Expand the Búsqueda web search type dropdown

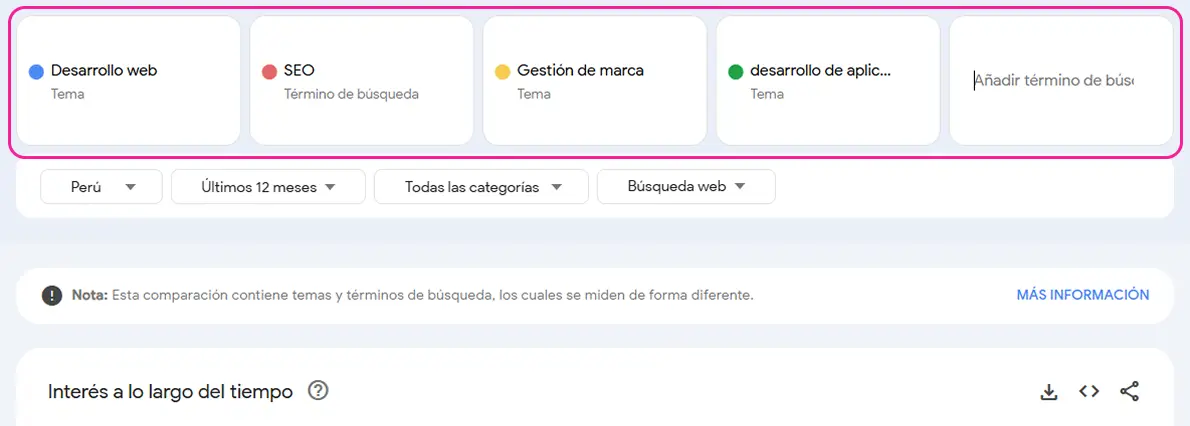[x=686, y=187]
